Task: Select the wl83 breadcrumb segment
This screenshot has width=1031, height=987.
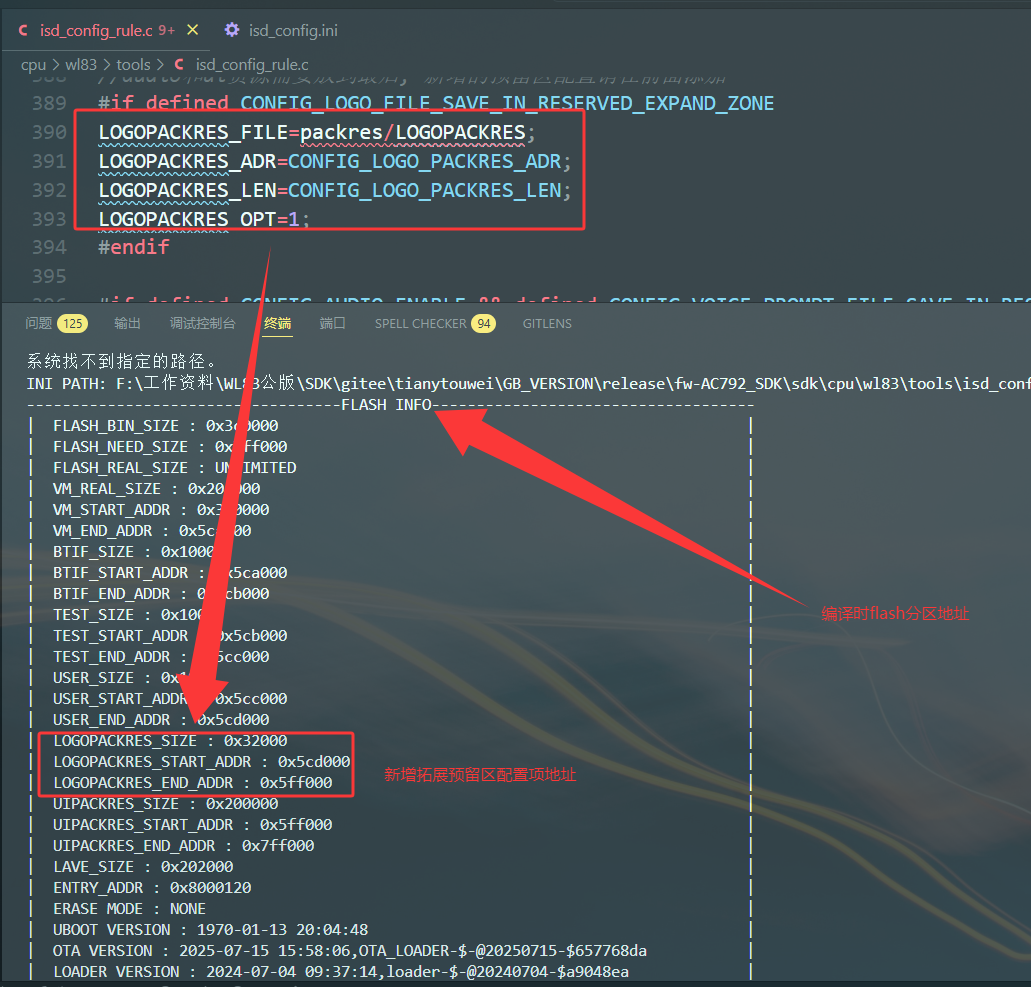Action: tap(81, 64)
